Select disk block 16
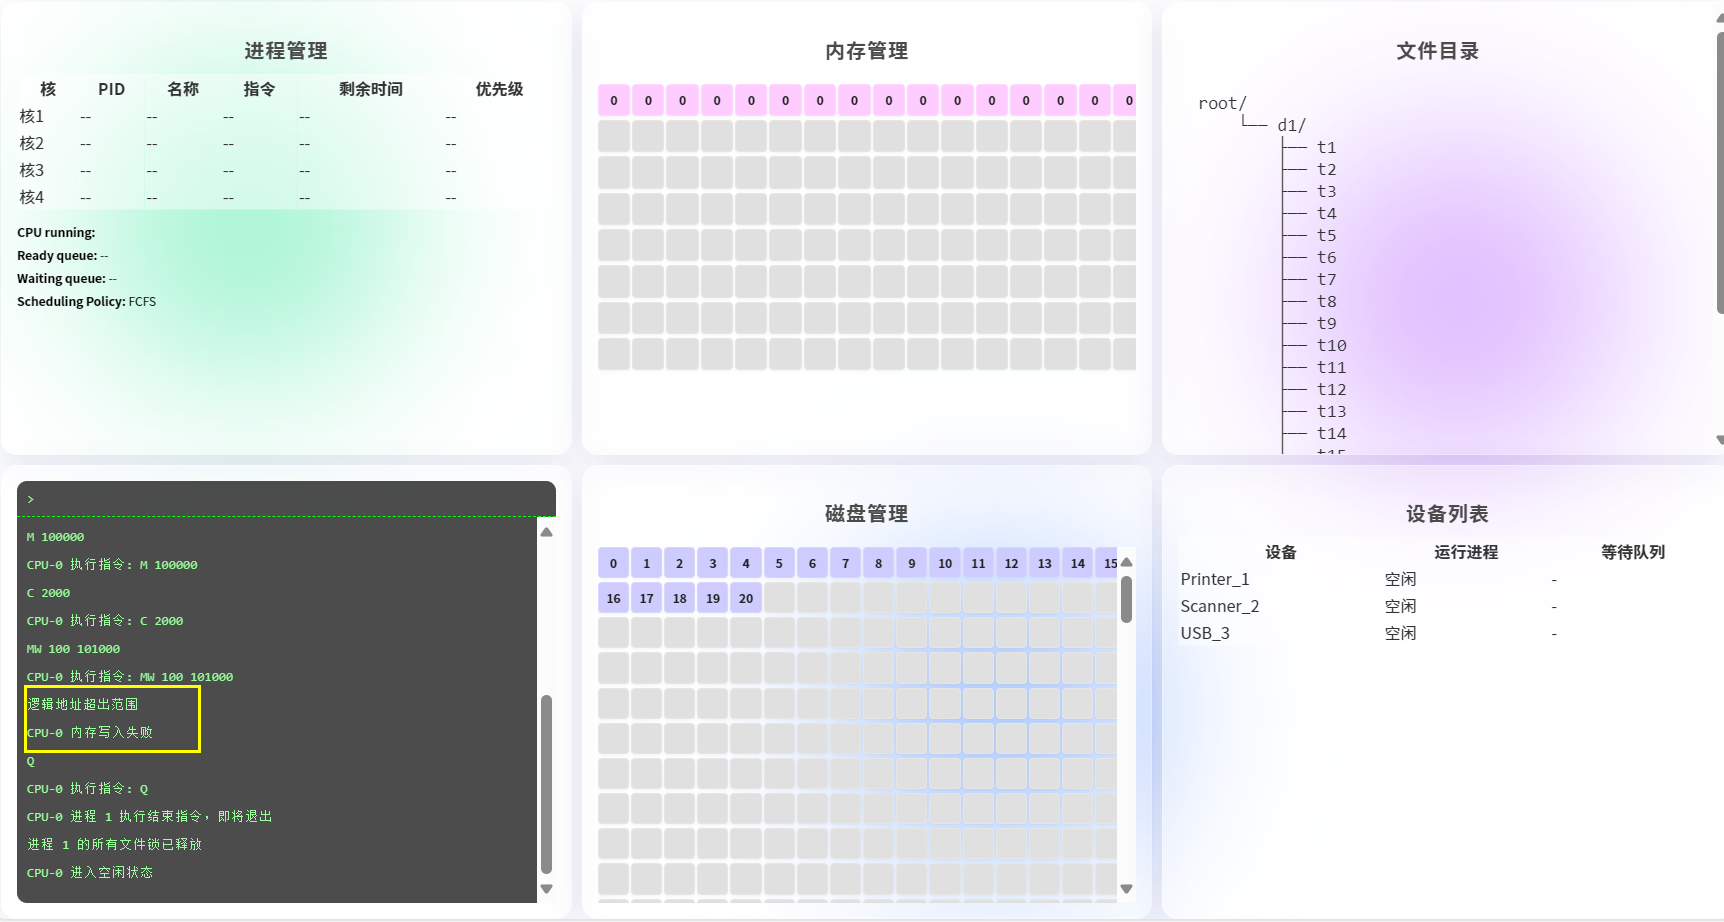This screenshot has height=922, width=1724. pos(613,598)
